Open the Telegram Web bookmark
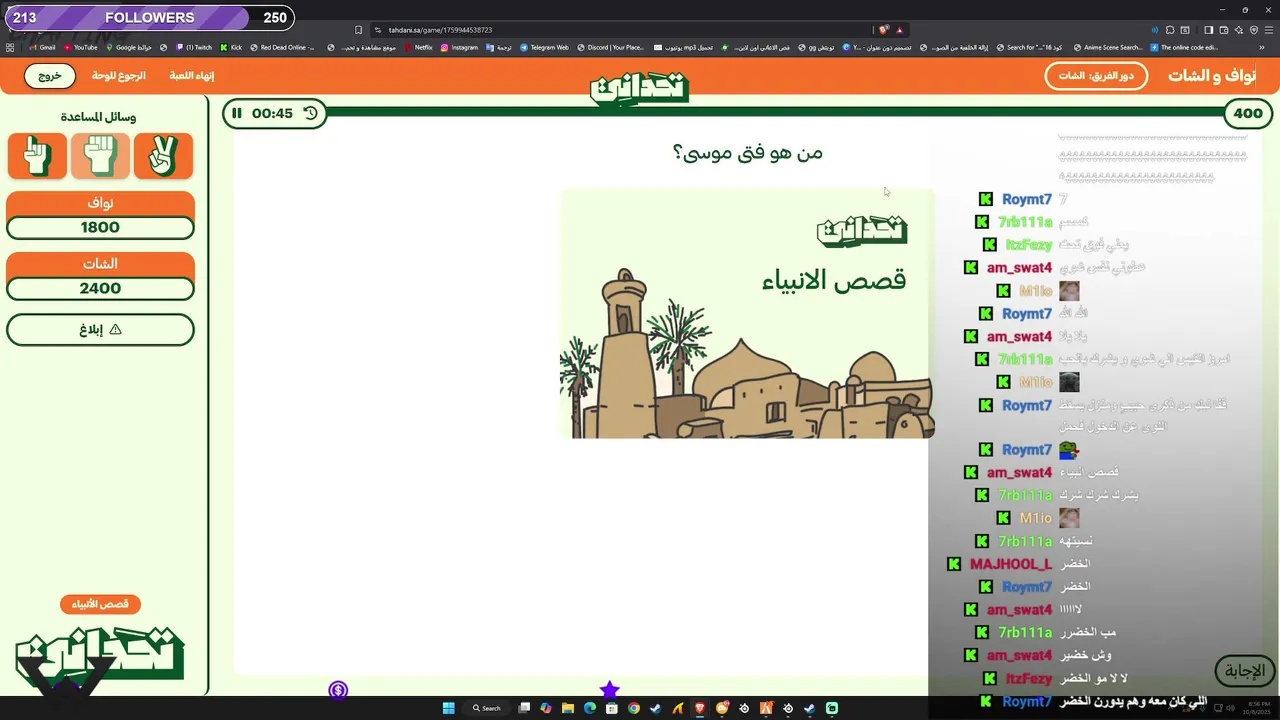The image size is (1280, 720). 544,47
